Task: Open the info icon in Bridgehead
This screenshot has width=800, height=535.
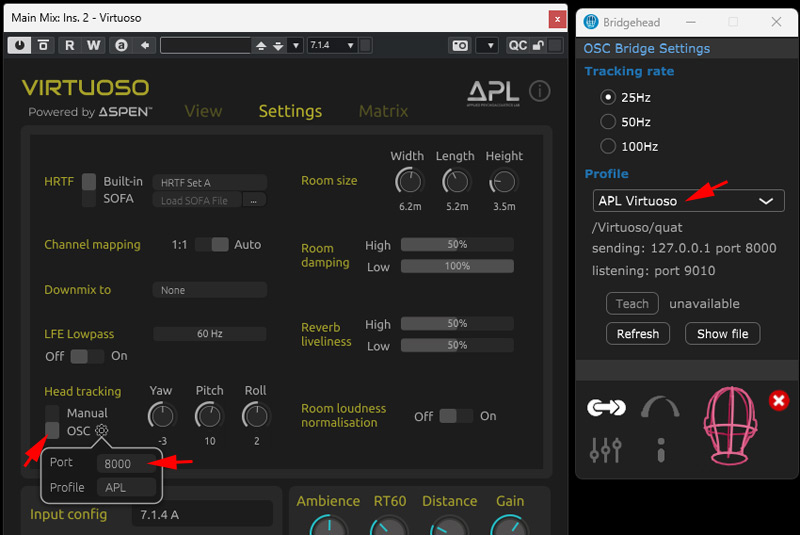Action: pos(661,449)
